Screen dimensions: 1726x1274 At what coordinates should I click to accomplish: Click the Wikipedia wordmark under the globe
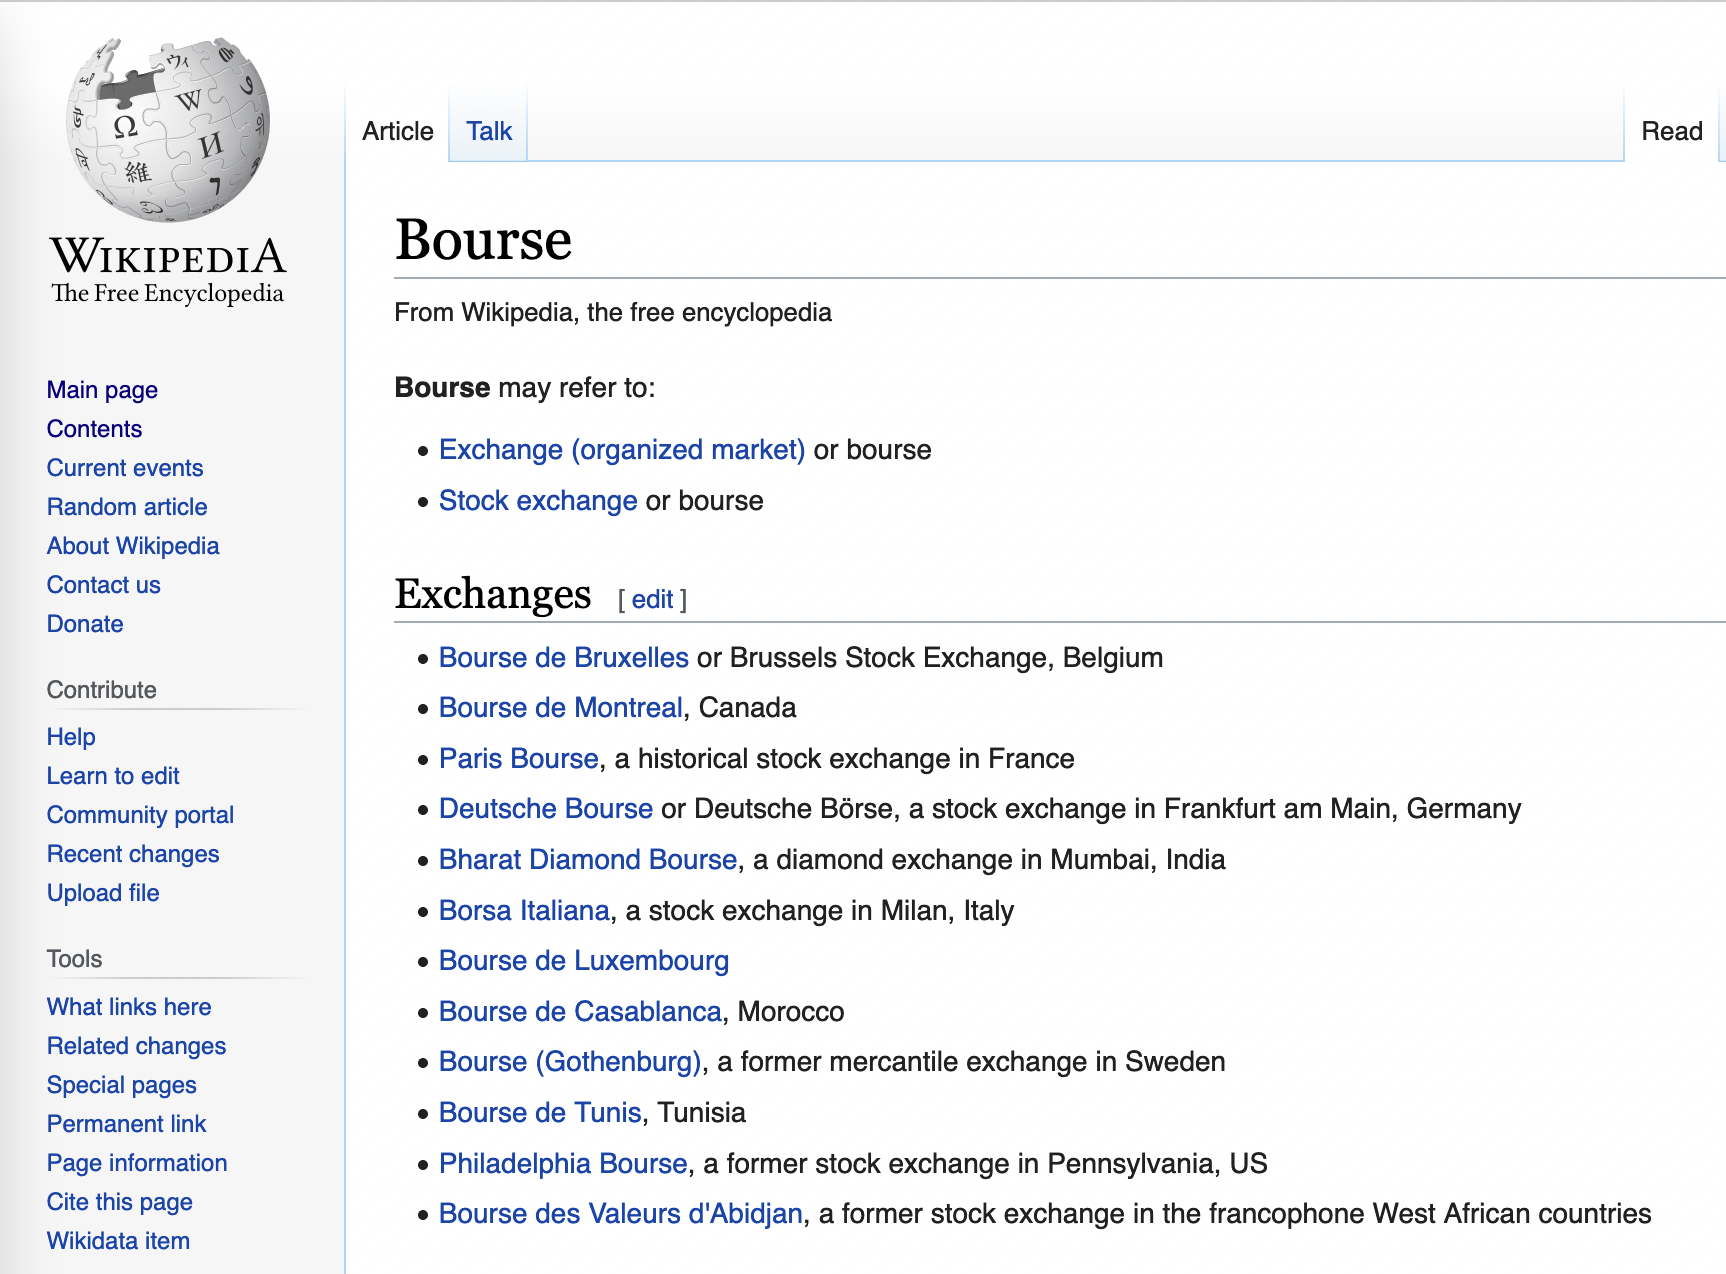click(x=168, y=257)
